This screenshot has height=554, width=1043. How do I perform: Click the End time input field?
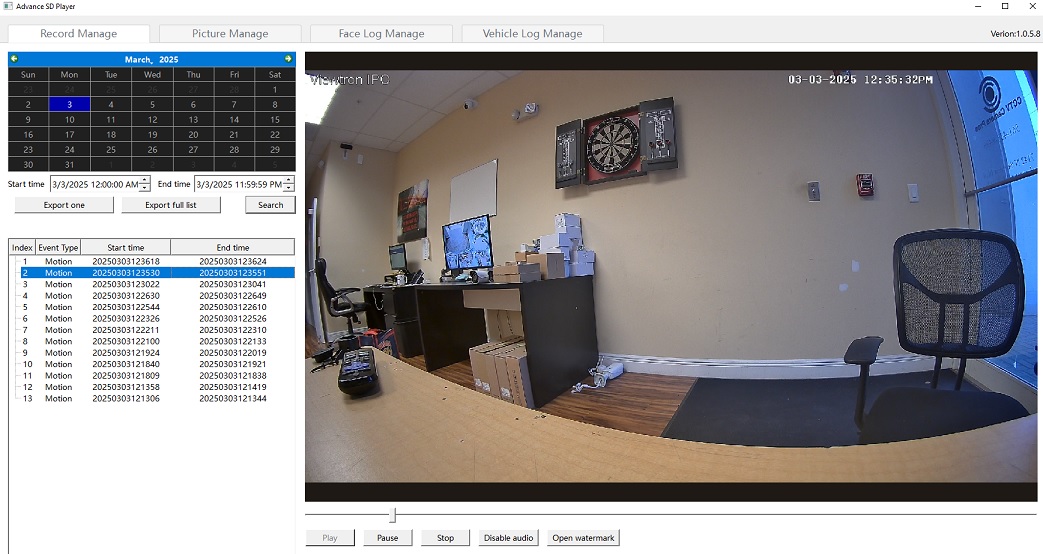[239, 184]
